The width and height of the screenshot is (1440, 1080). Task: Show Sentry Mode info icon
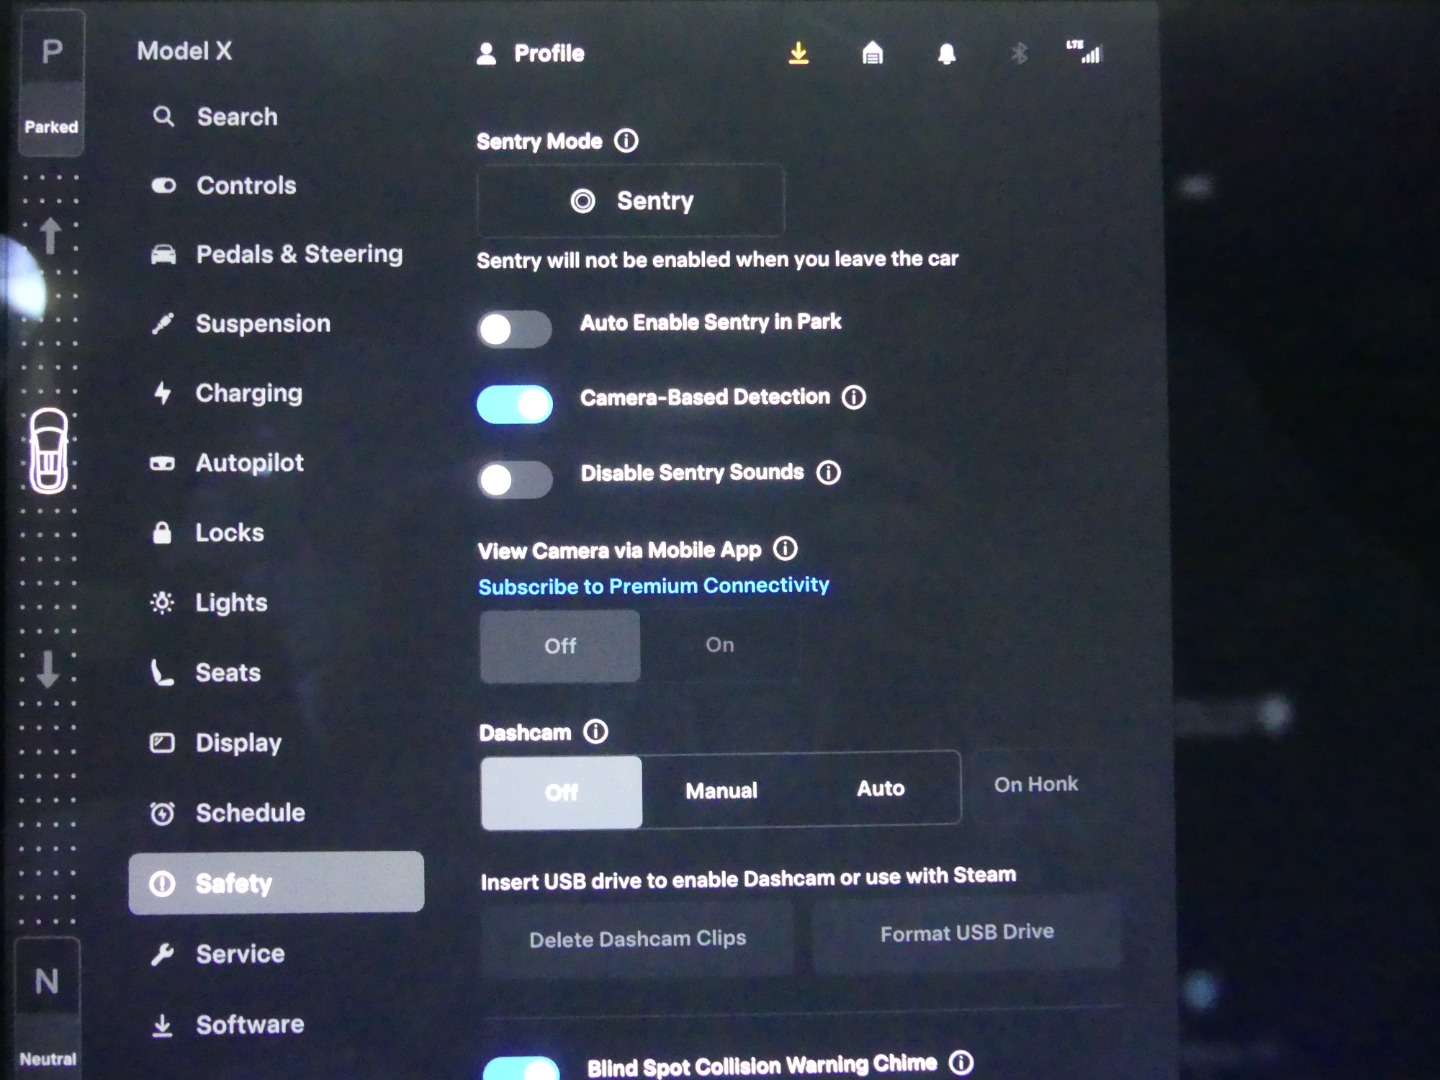626,141
